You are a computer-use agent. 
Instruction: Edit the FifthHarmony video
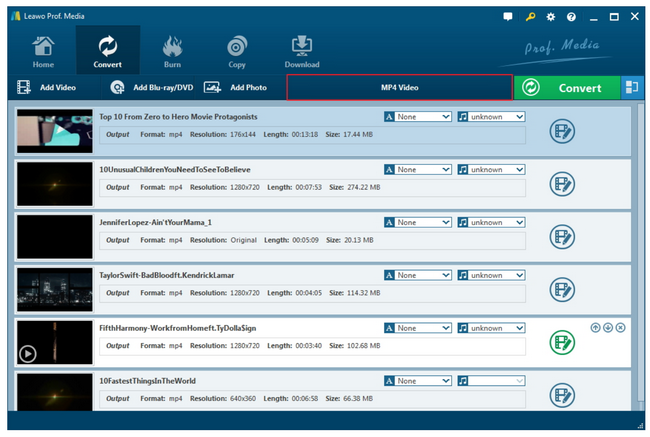point(562,342)
